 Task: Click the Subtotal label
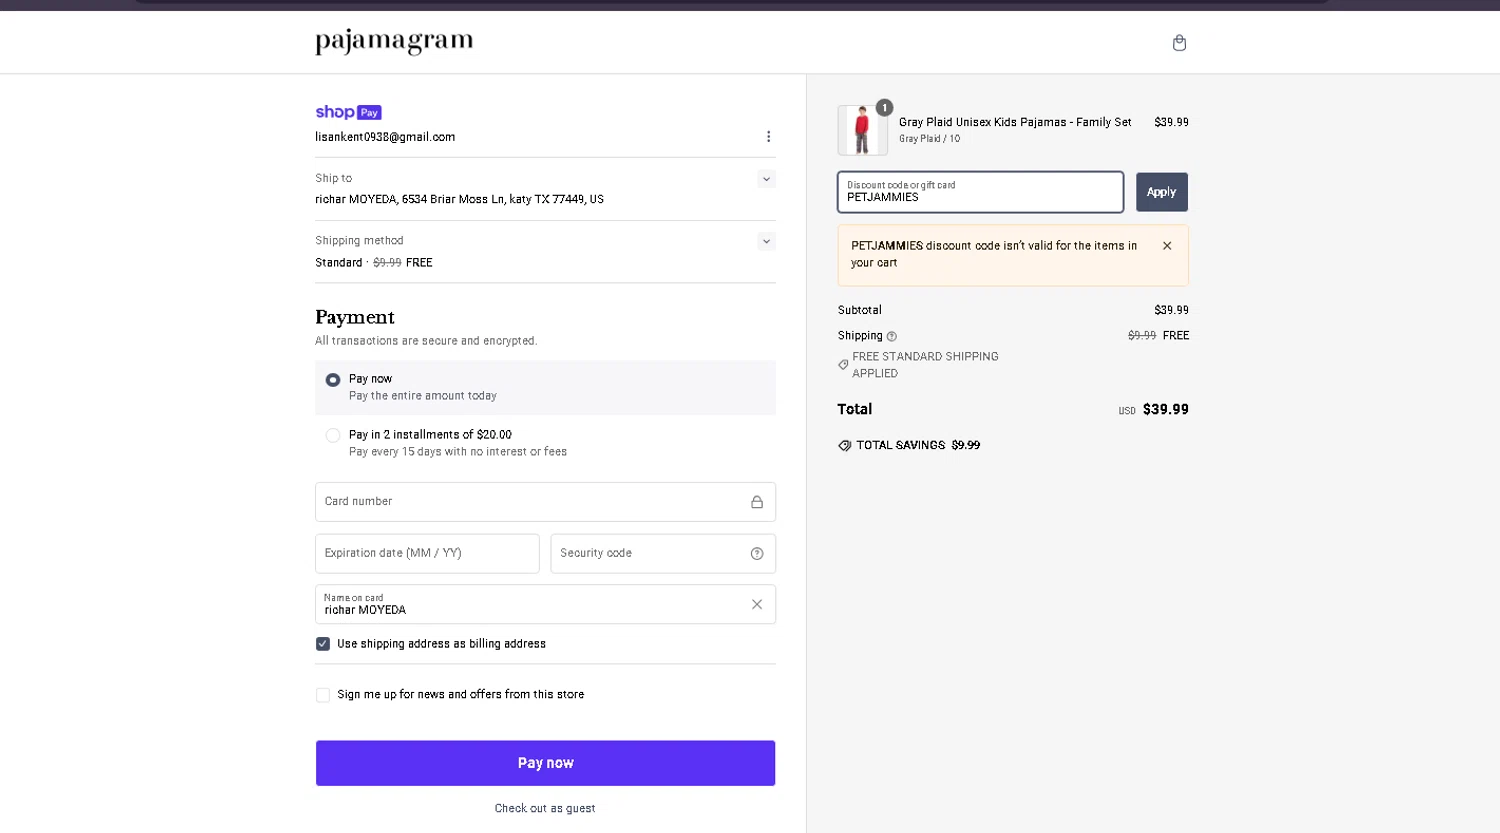(x=860, y=310)
